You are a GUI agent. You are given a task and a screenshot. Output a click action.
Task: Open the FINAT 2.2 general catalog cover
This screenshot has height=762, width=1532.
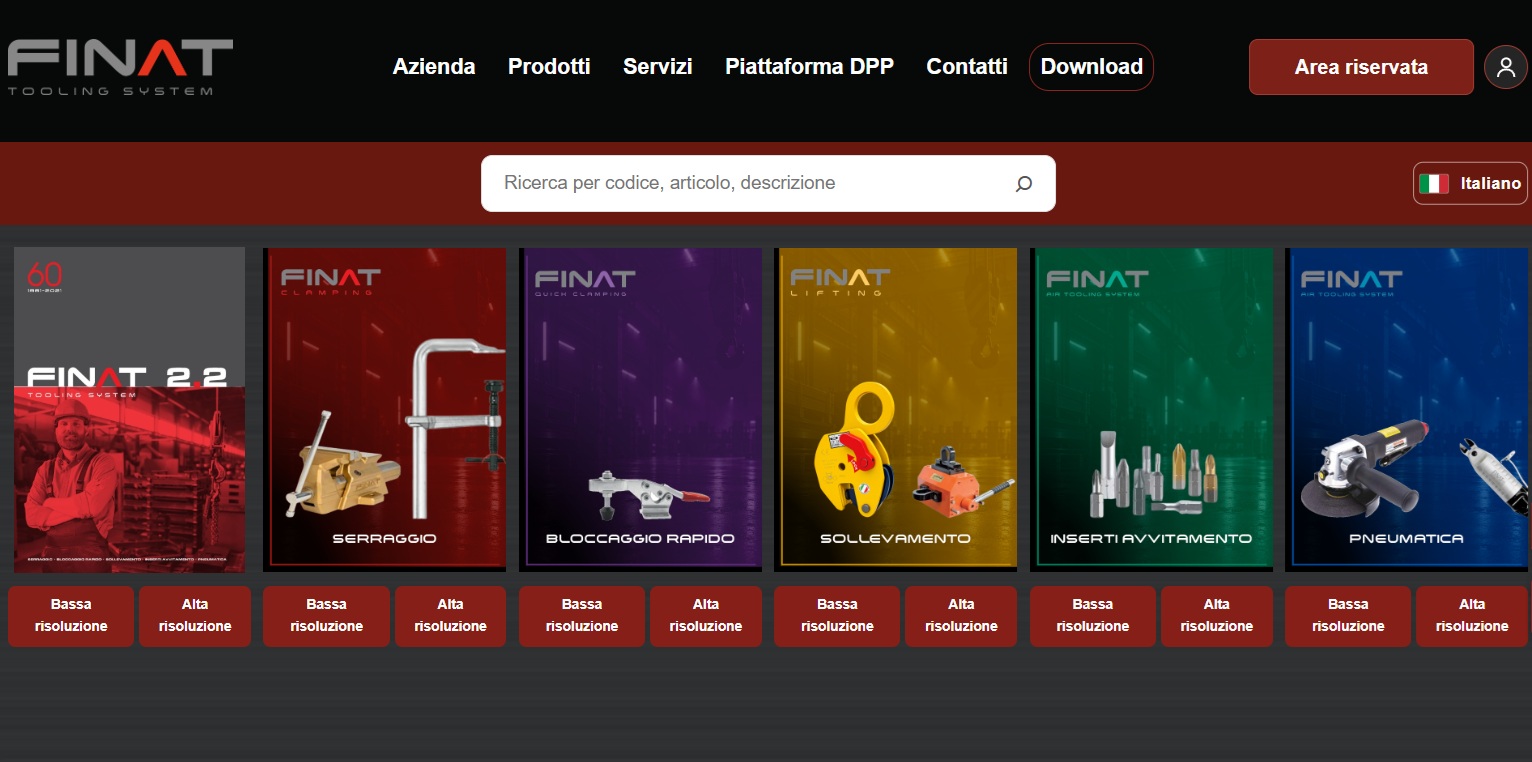[x=130, y=410]
